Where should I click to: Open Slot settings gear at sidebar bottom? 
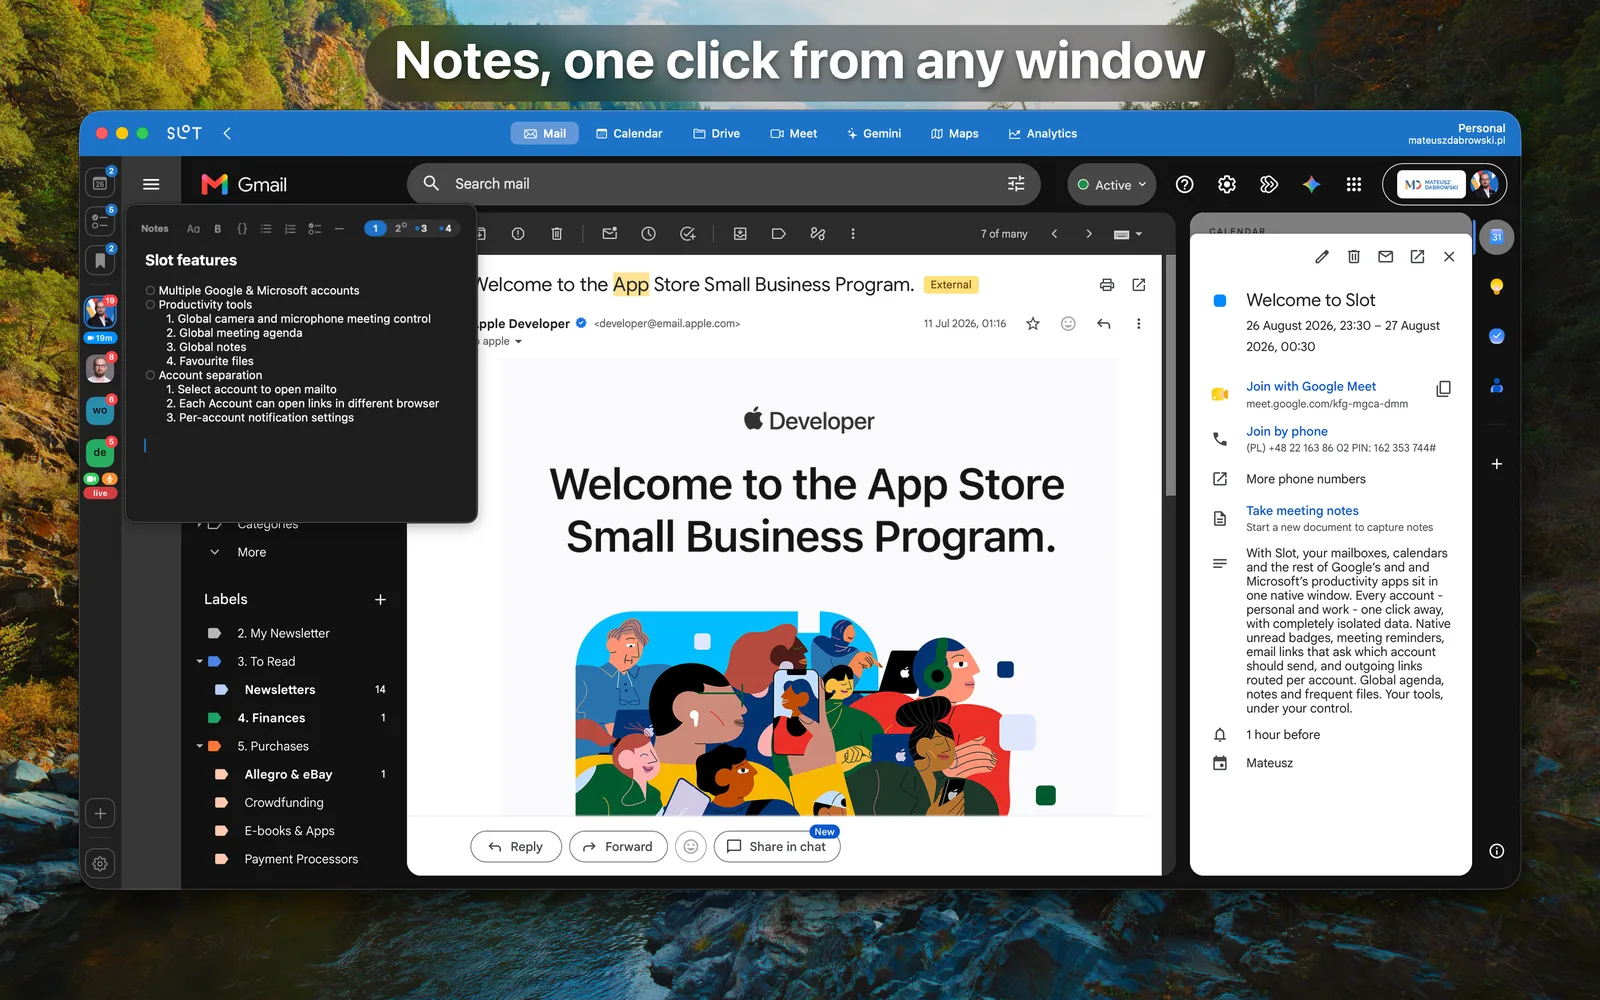[100, 863]
